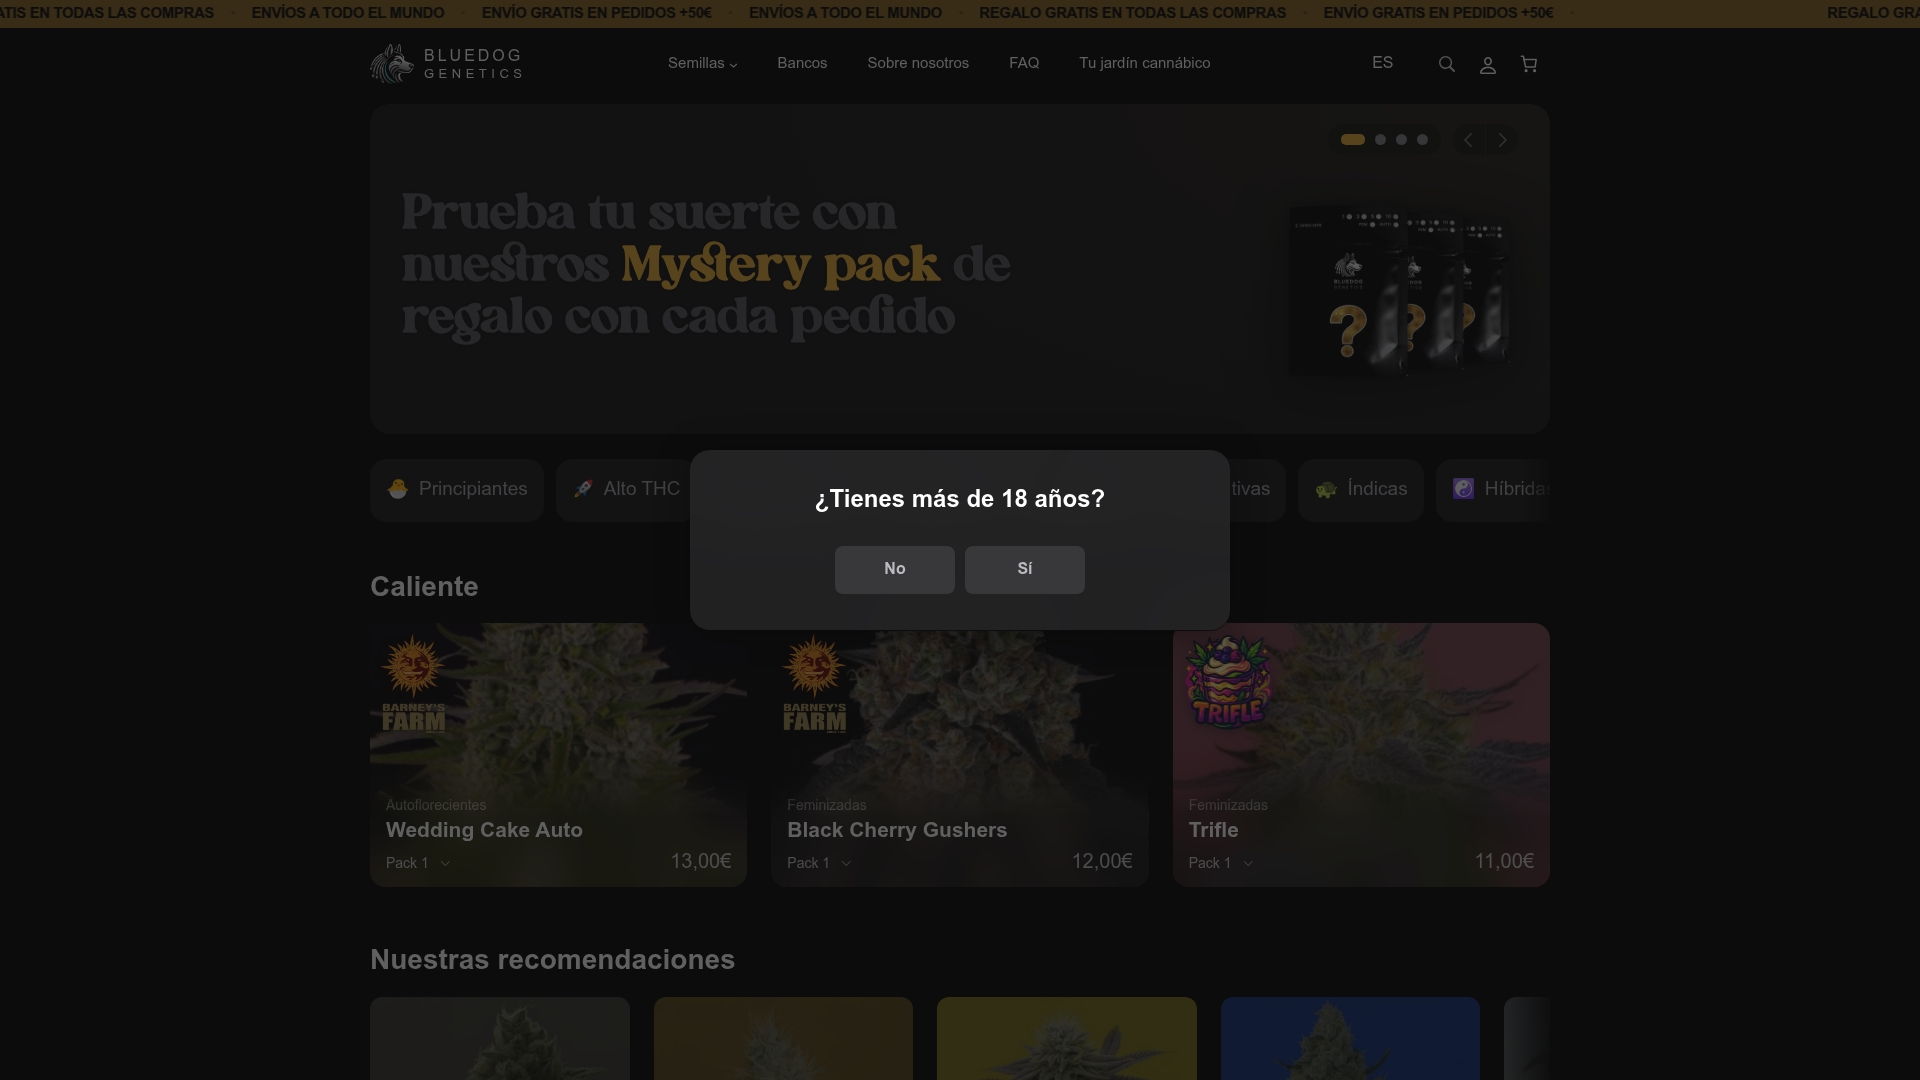The width and height of the screenshot is (1920, 1080).
Task: Select the Principiantes category chip
Action: (x=457, y=490)
